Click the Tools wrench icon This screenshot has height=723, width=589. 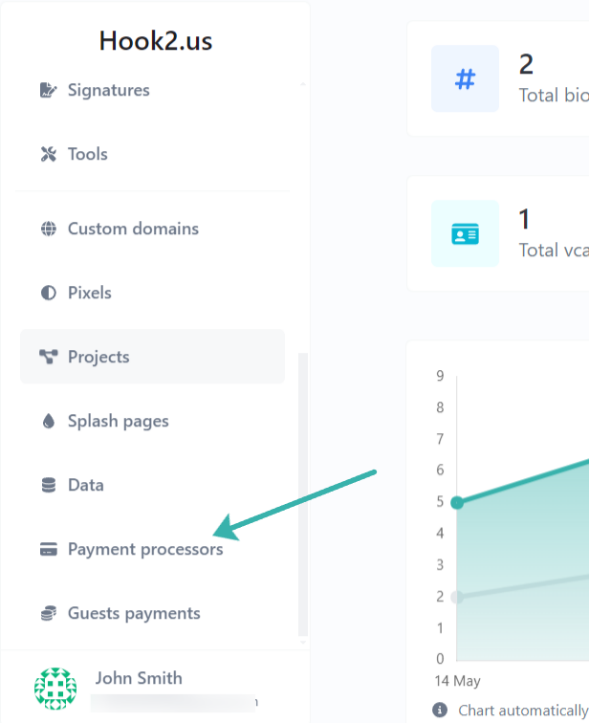coord(48,154)
